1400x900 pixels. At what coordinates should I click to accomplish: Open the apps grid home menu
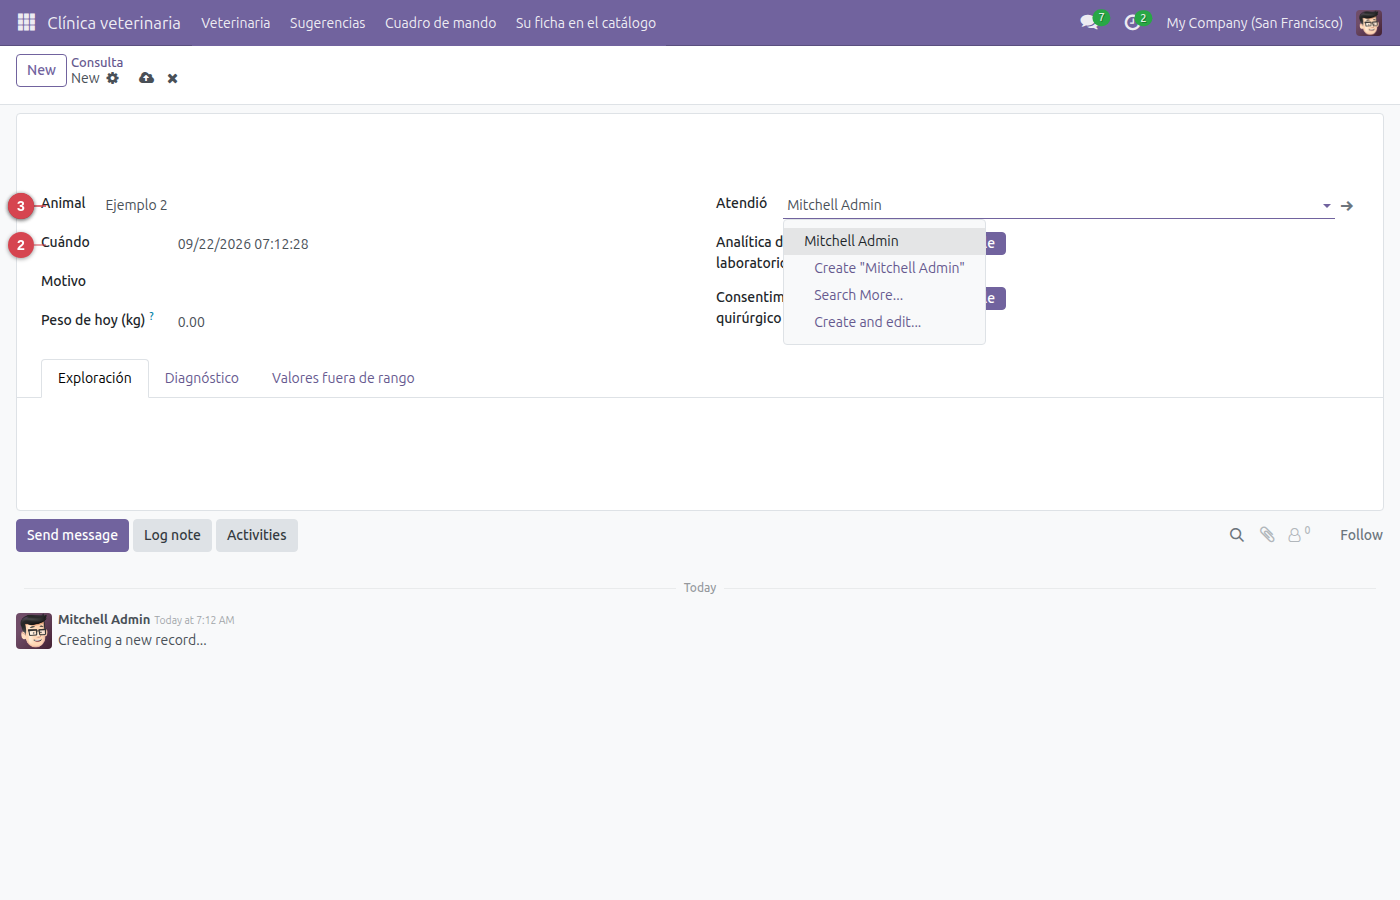click(x=26, y=22)
